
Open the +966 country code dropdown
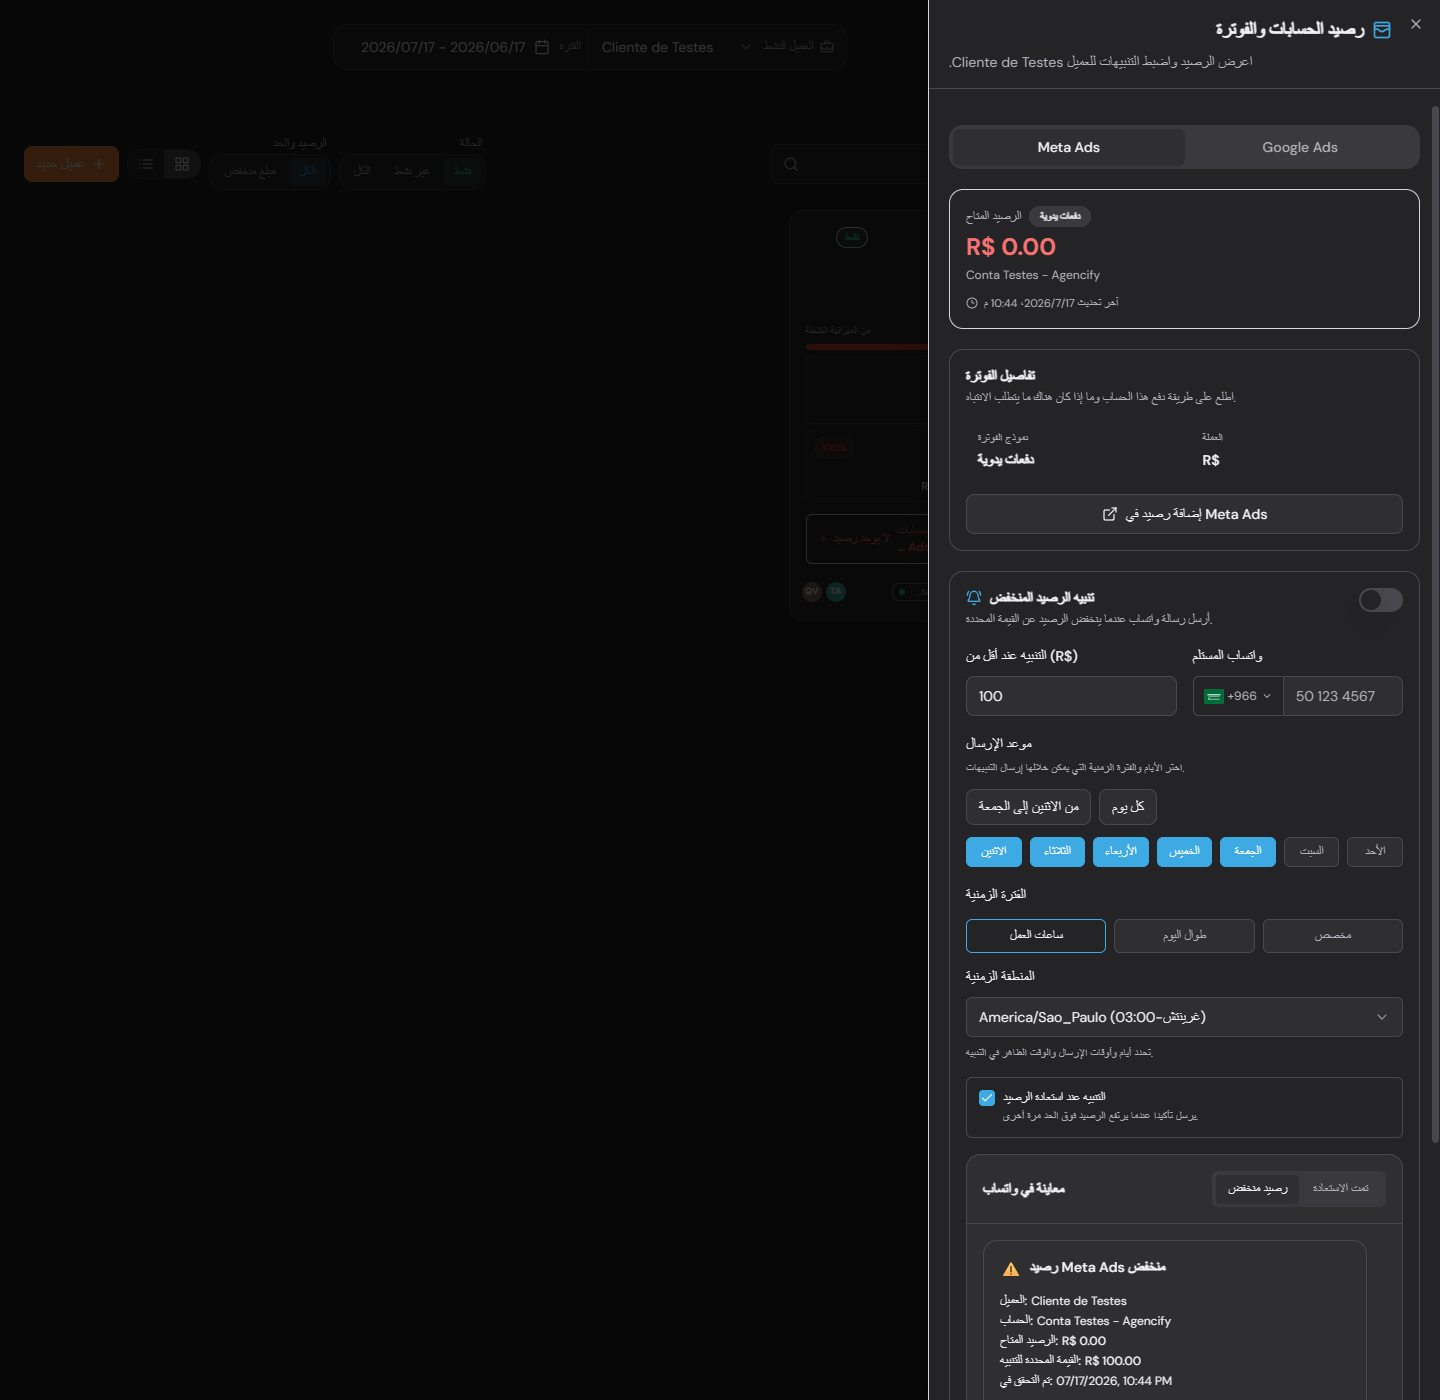click(x=1238, y=696)
